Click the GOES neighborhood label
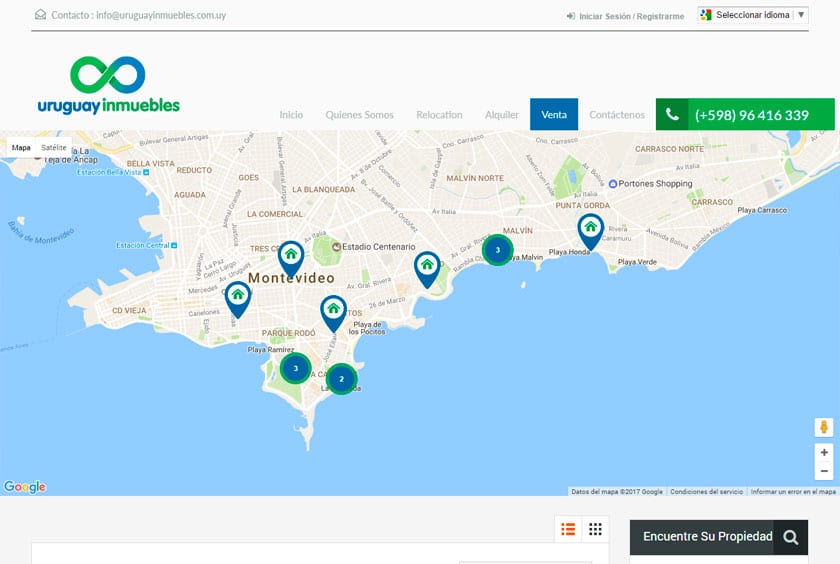The width and height of the screenshot is (840, 564). coord(249,178)
